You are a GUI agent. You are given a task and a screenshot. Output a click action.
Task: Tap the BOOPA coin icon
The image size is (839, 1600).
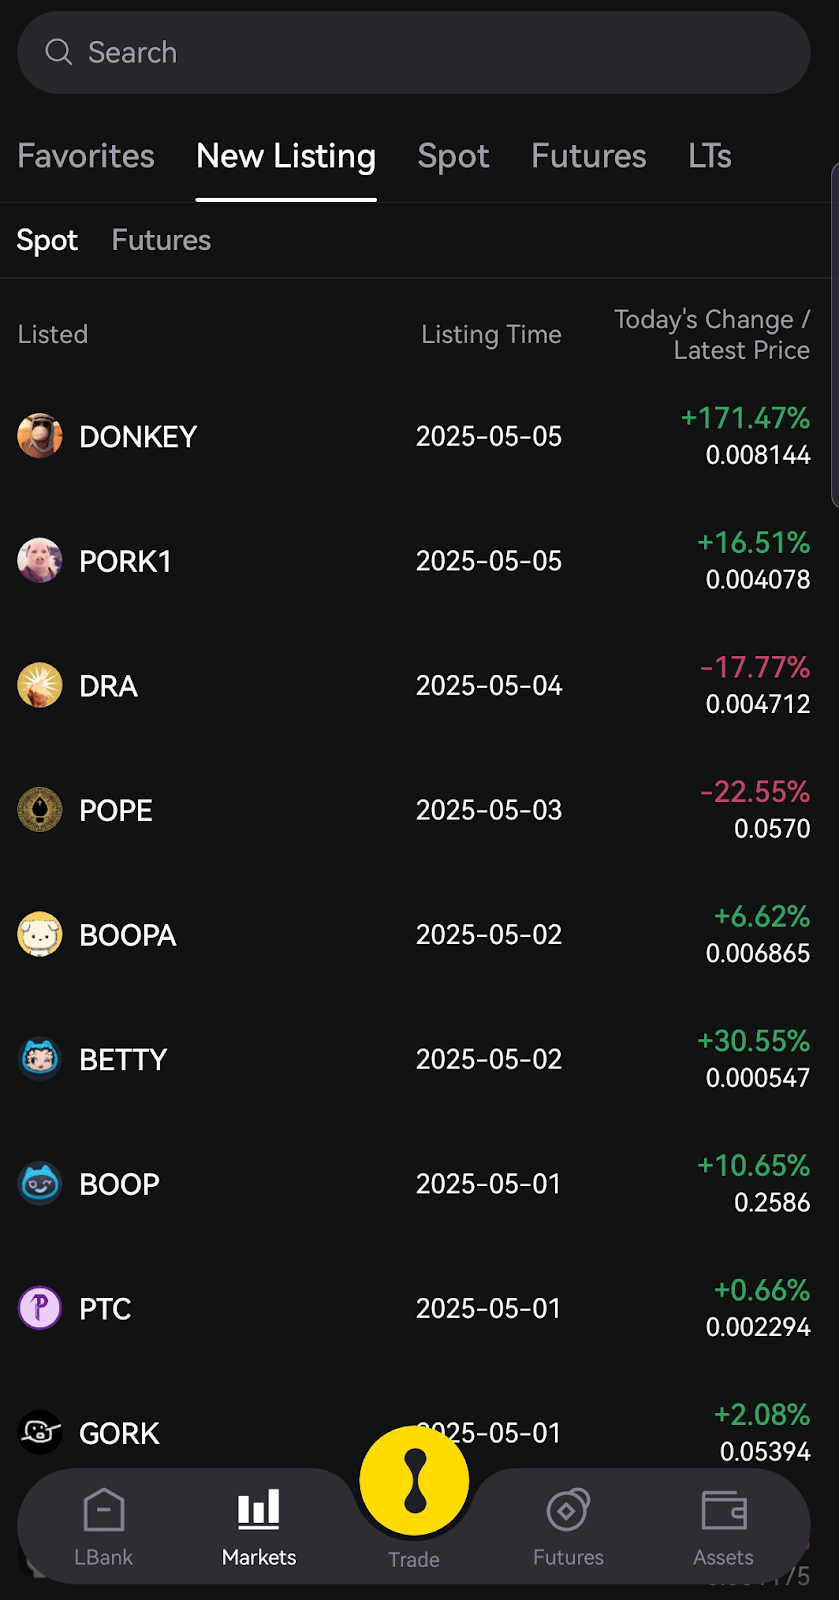pyautogui.click(x=40, y=935)
